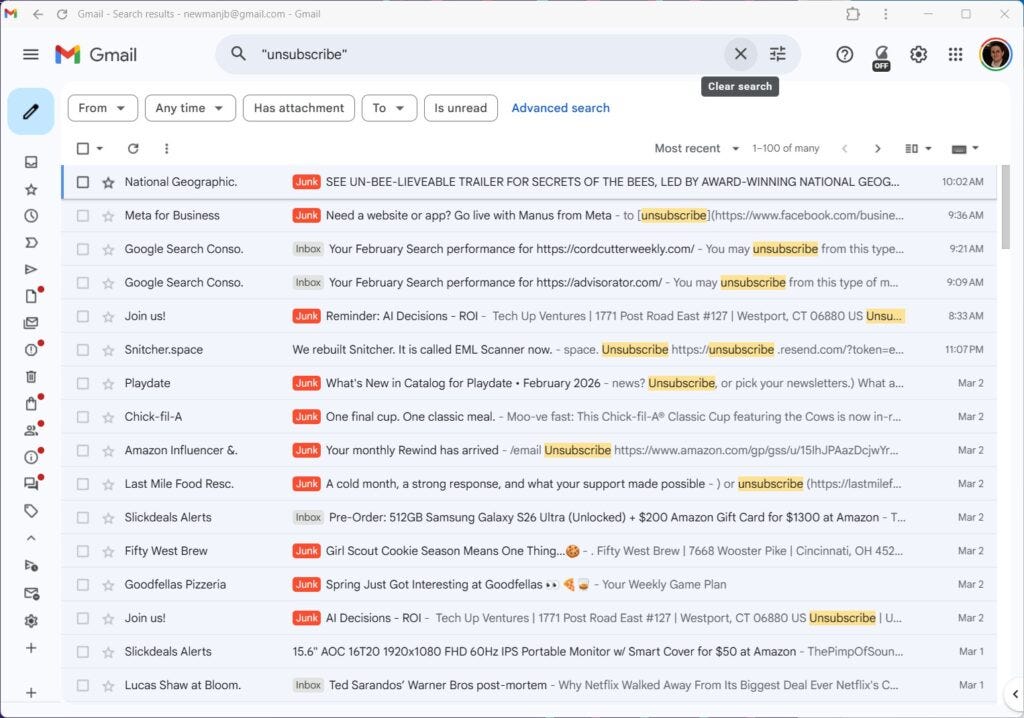Show search options slider icon
The height and width of the screenshot is (718, 1024).
click(777, 54)
